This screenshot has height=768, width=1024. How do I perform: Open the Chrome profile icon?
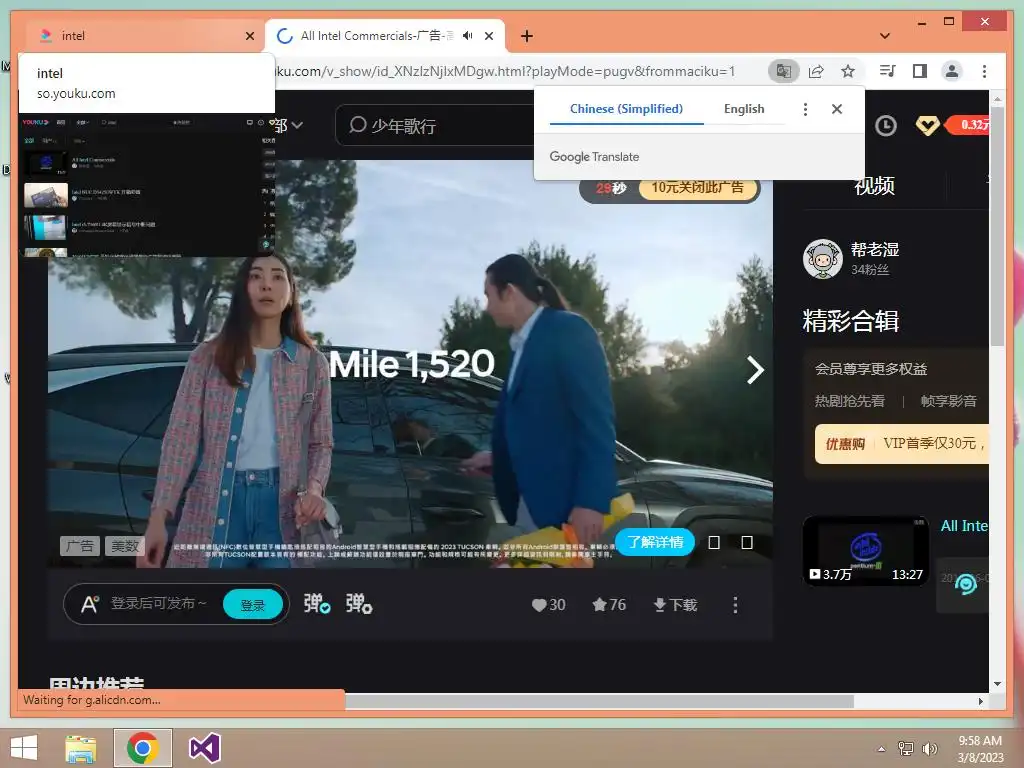[952, 71]
